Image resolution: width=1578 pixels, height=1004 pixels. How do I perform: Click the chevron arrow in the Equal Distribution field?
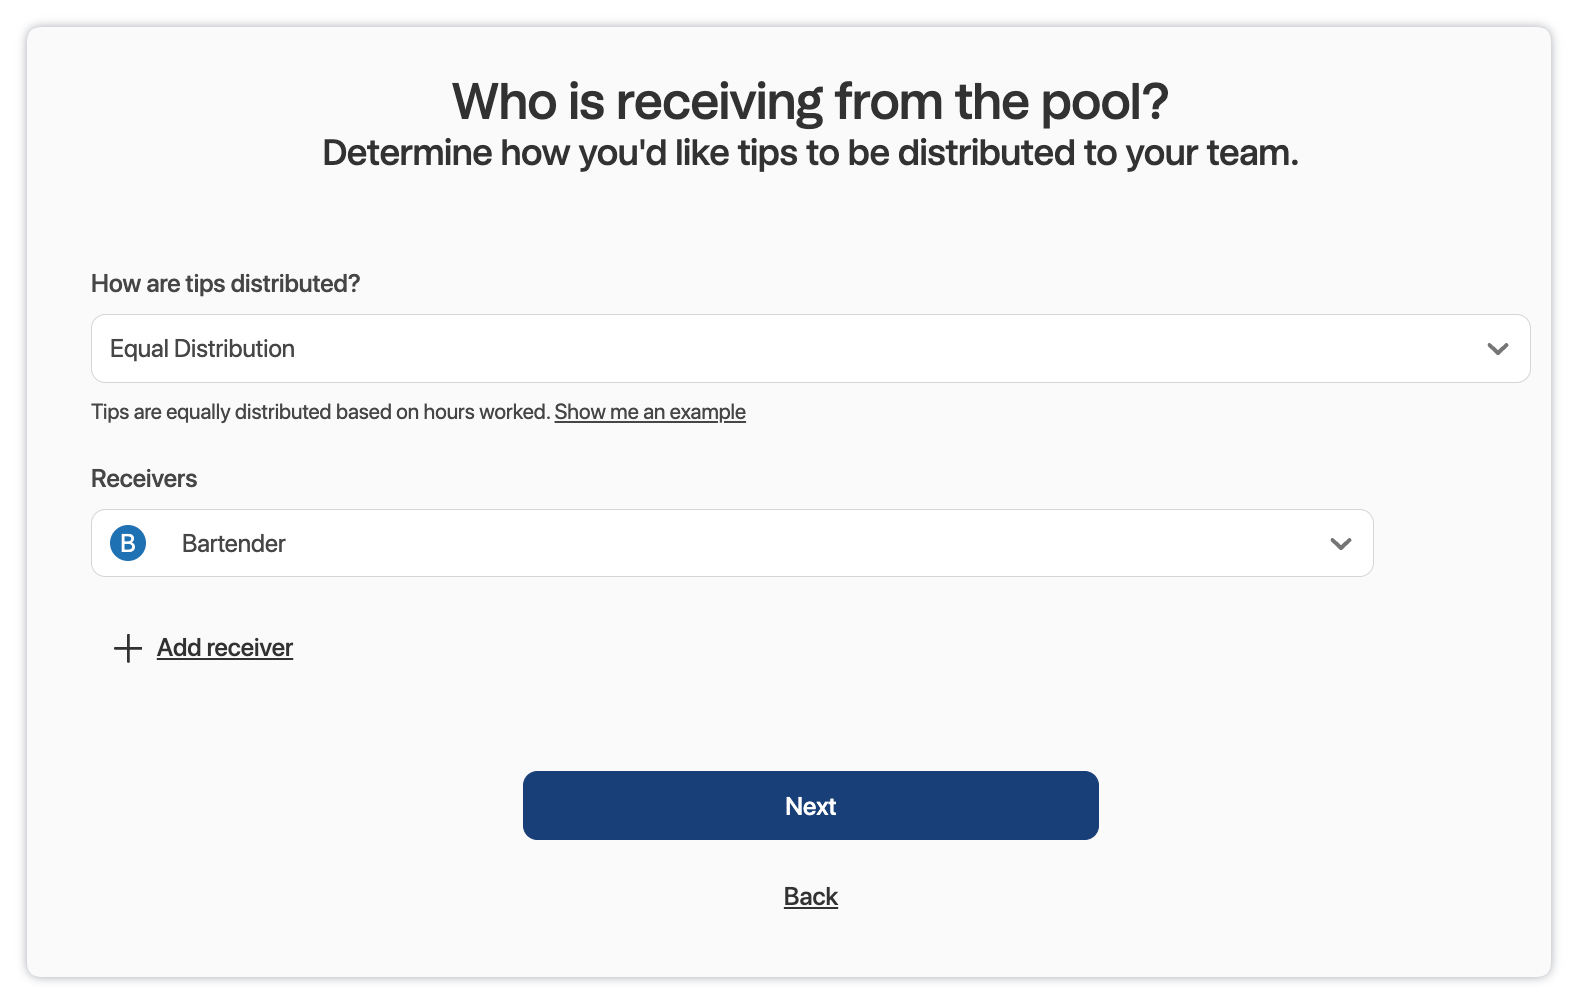[1497, 349]
